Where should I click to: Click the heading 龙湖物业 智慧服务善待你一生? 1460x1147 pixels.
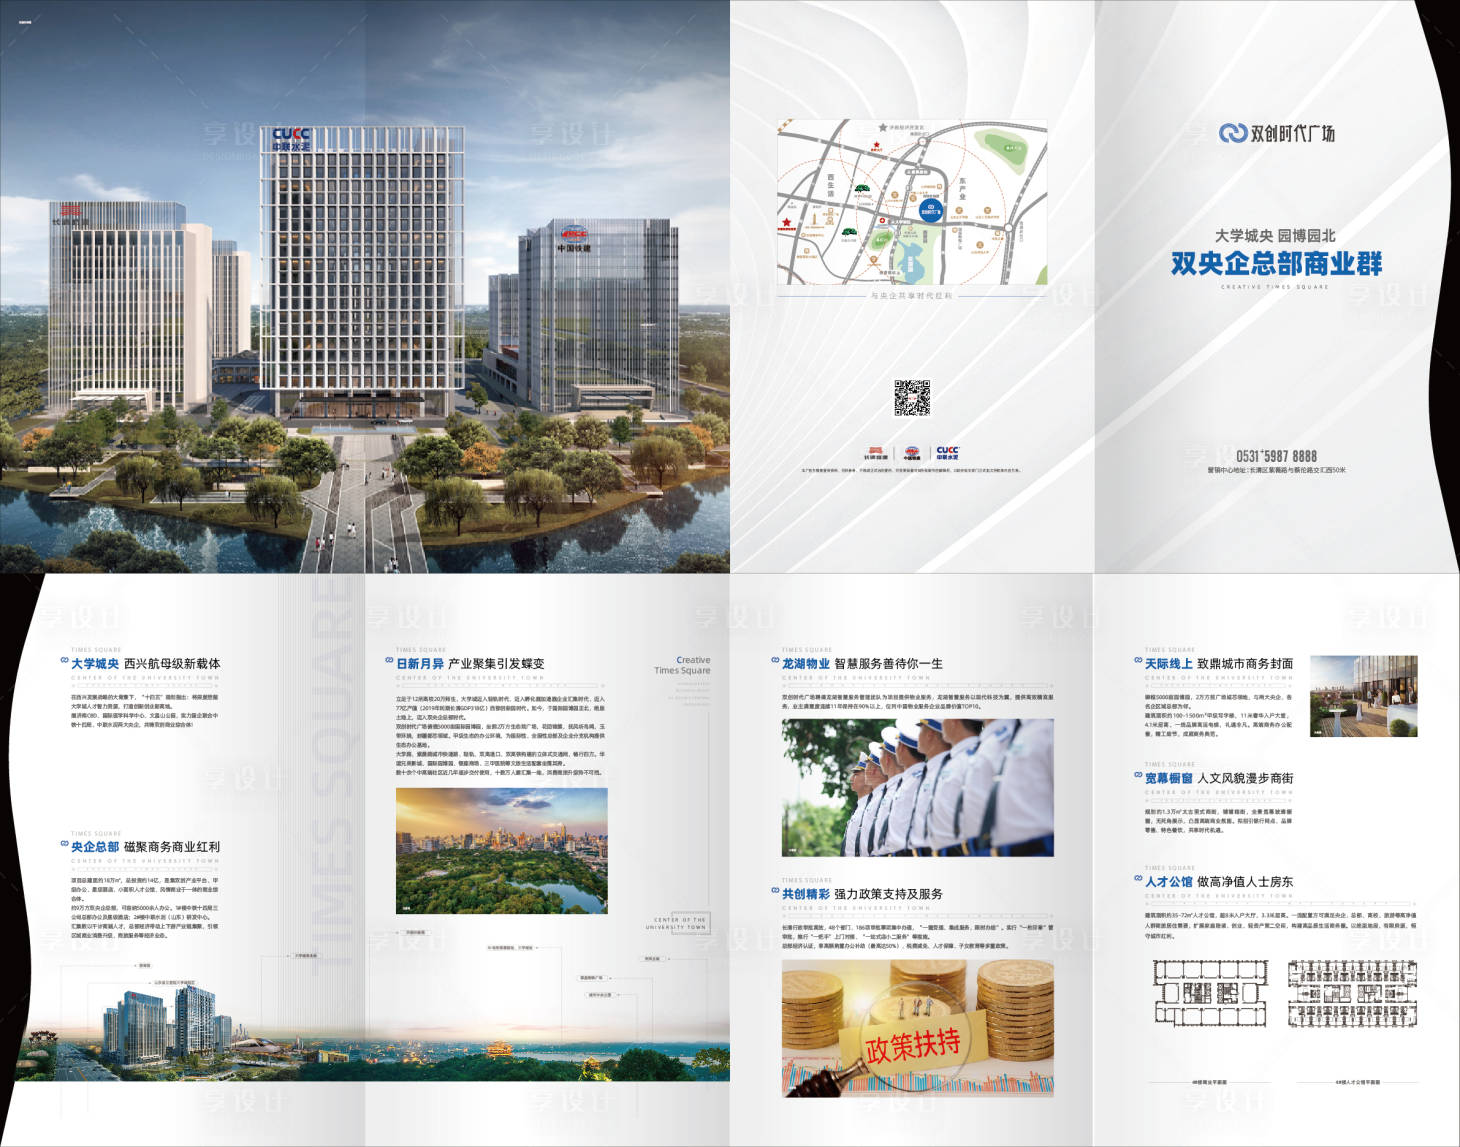pyautogui.click(x=862, y=663)
